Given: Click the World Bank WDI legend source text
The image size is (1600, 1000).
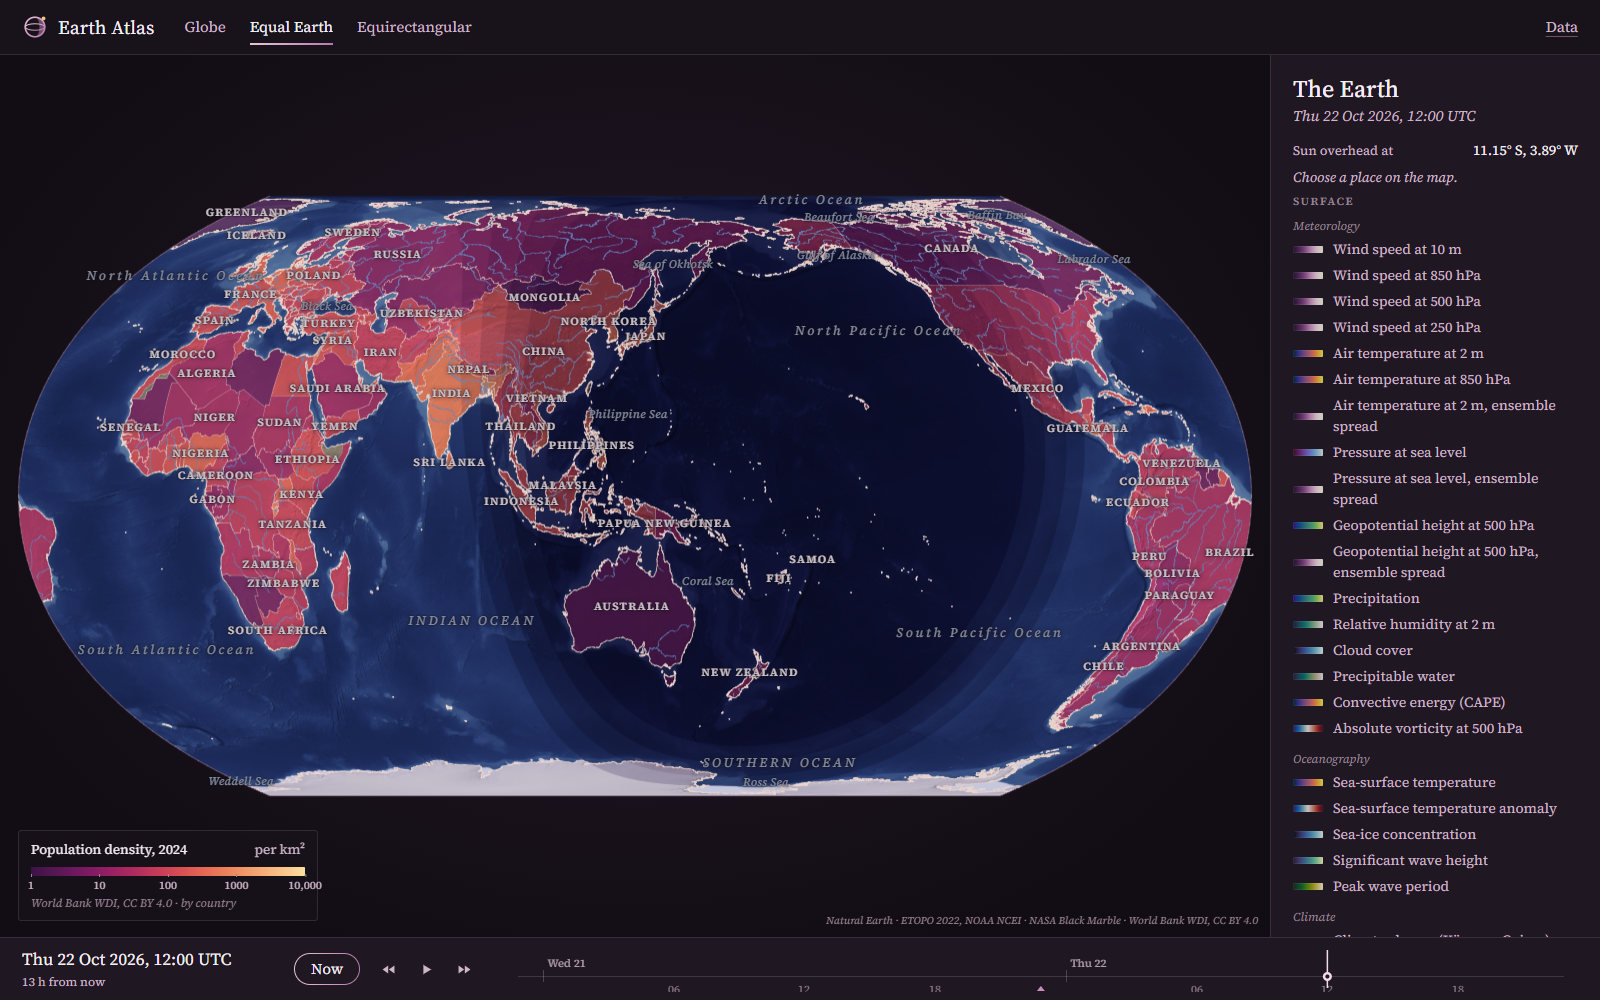Looking at the screenshot, I should [133, 903].
